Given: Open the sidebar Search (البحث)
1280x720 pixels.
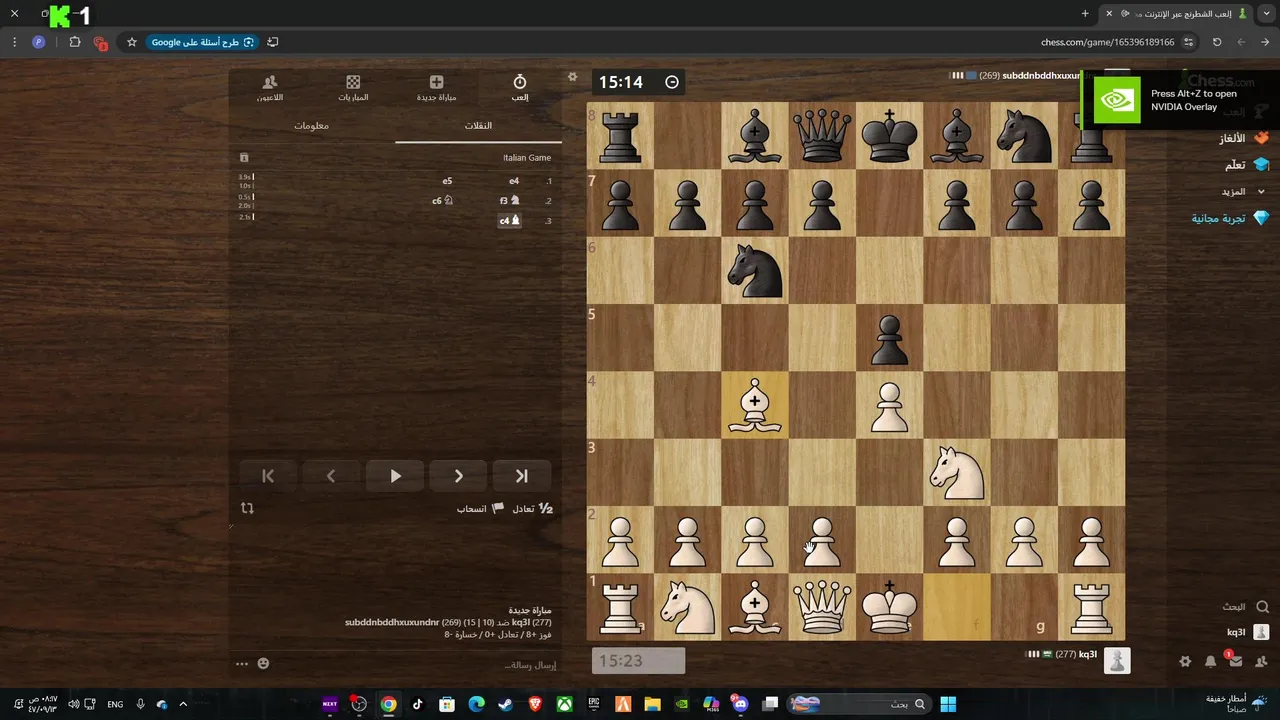Looking at the screenshot, I should [x=1245, y=607].
